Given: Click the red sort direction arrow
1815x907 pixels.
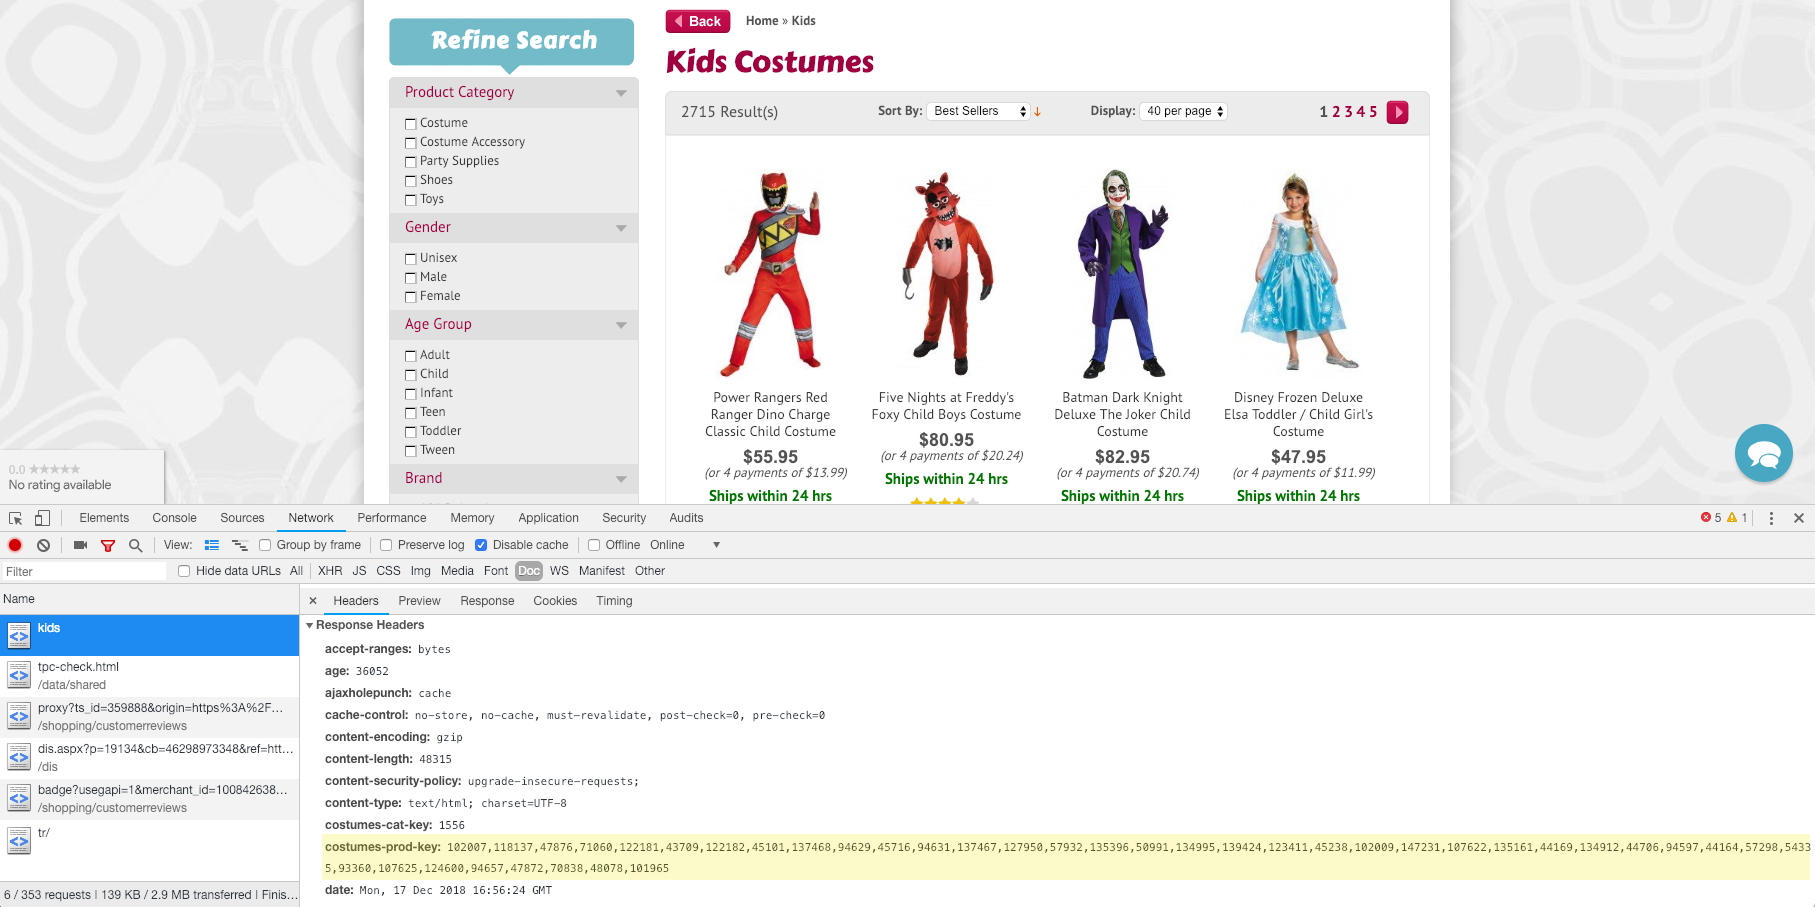Looking at the screenshot, I should 1038,112.
